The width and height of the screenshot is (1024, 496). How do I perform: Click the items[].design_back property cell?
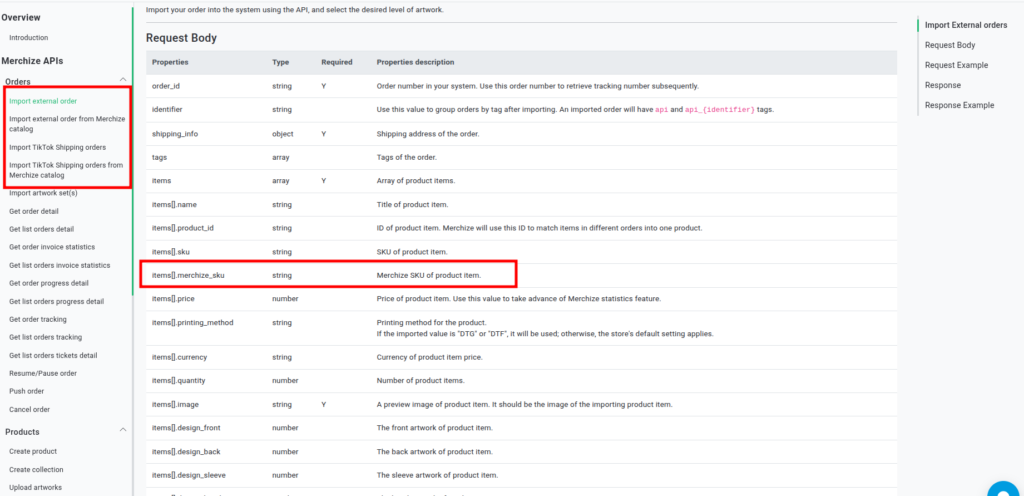(x=187, y=452)
